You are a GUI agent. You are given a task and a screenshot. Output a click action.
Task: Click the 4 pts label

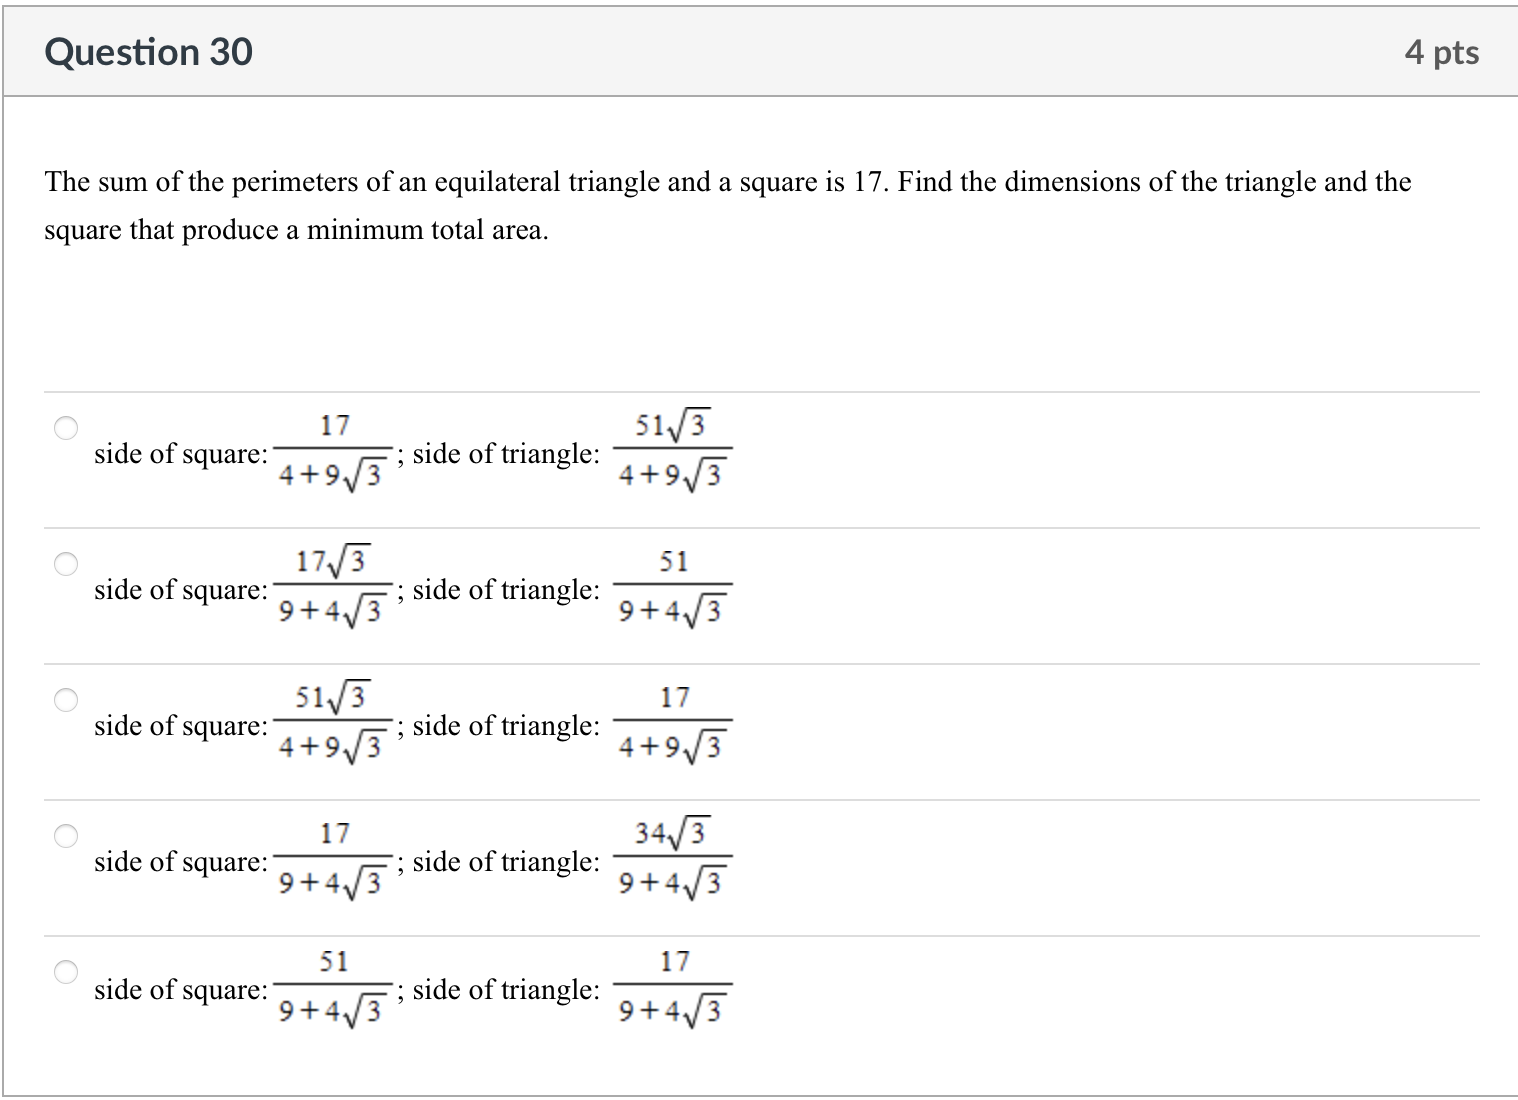click(x=1442, y=52)
